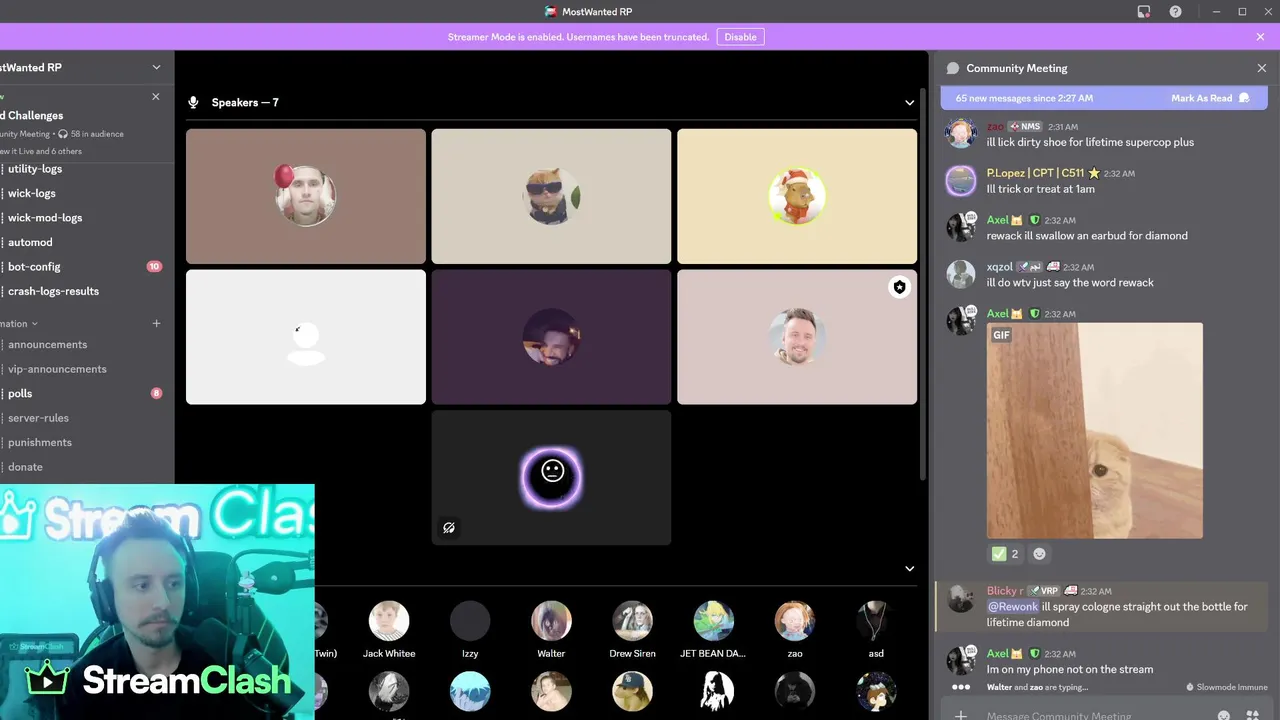Open the apps launcher icon in message box
This screenshot has width=1280, height=720.
pyautogui.click(x=1252, y=715)
